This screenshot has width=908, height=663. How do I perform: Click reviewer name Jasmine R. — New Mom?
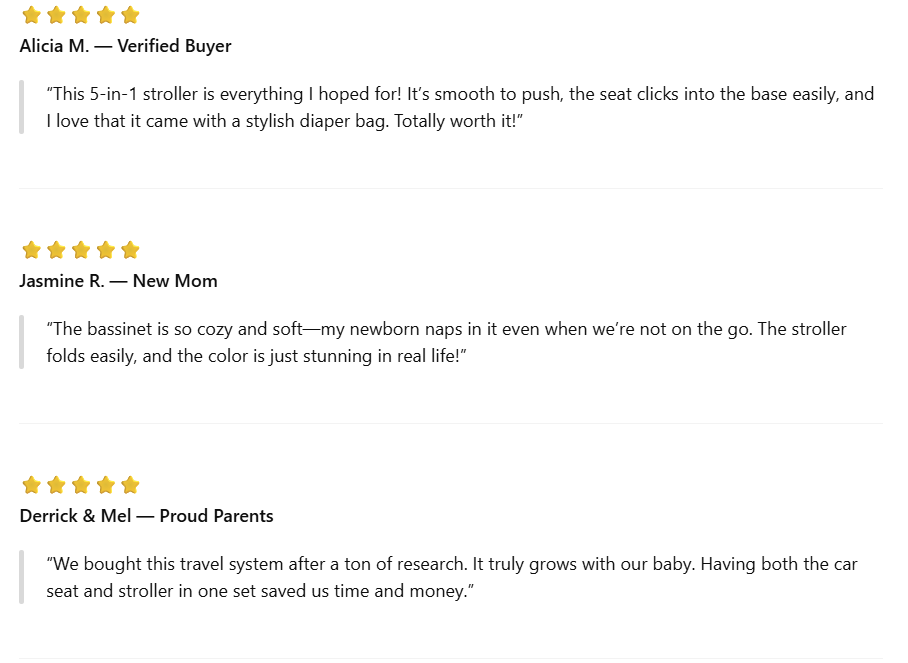click(118, 281)
